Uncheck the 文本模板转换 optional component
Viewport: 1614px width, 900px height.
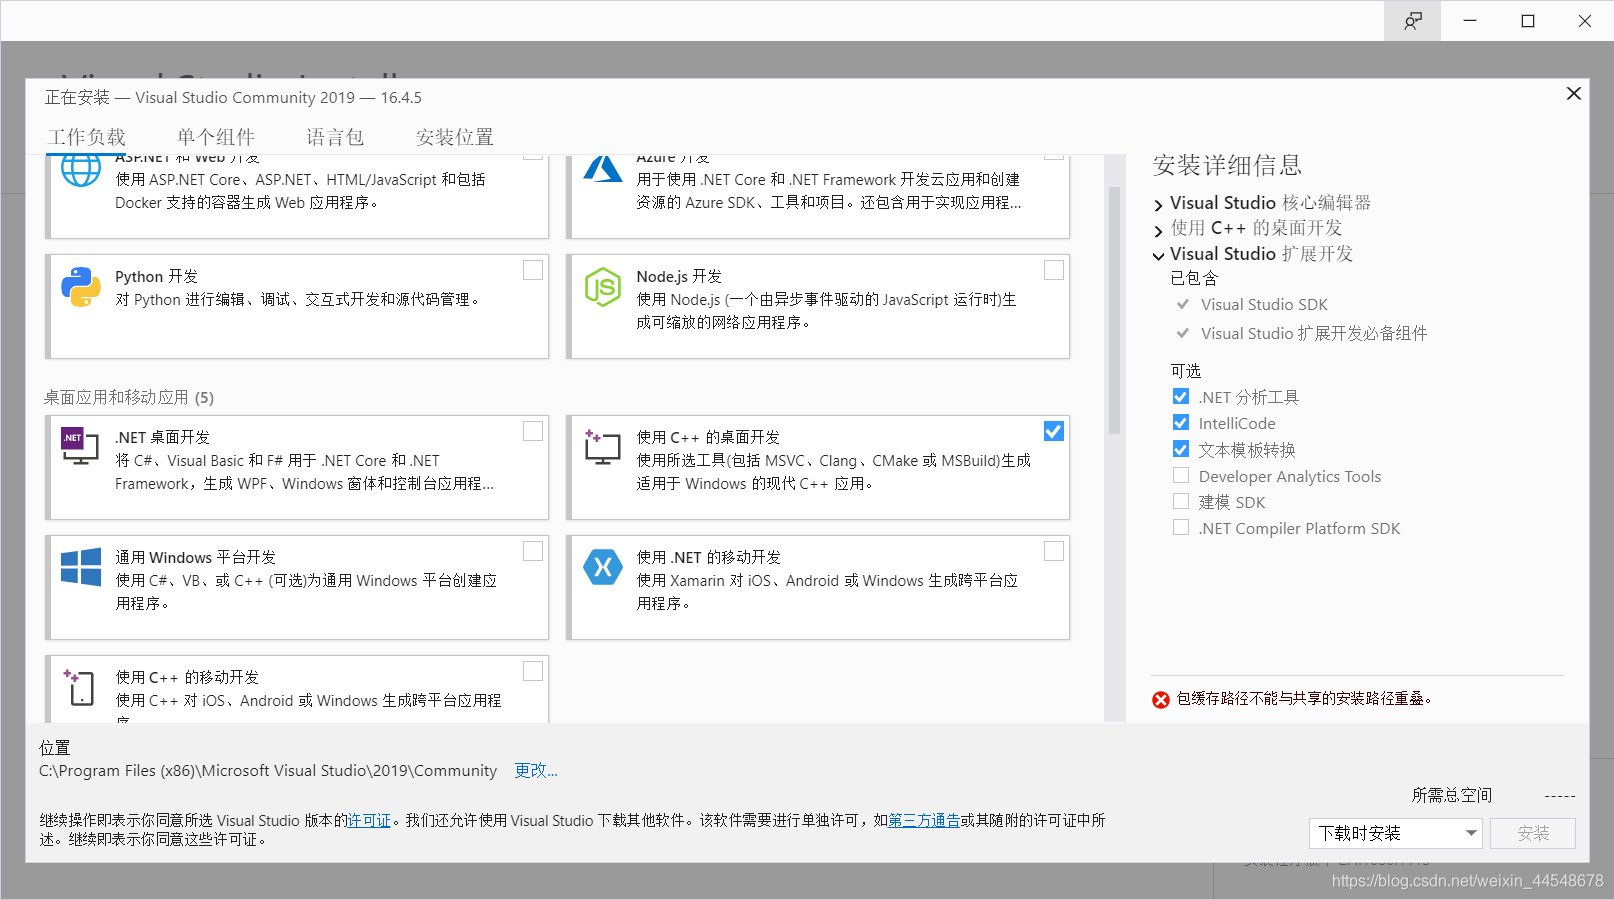pyautogui.click(x=1181, y=449)
